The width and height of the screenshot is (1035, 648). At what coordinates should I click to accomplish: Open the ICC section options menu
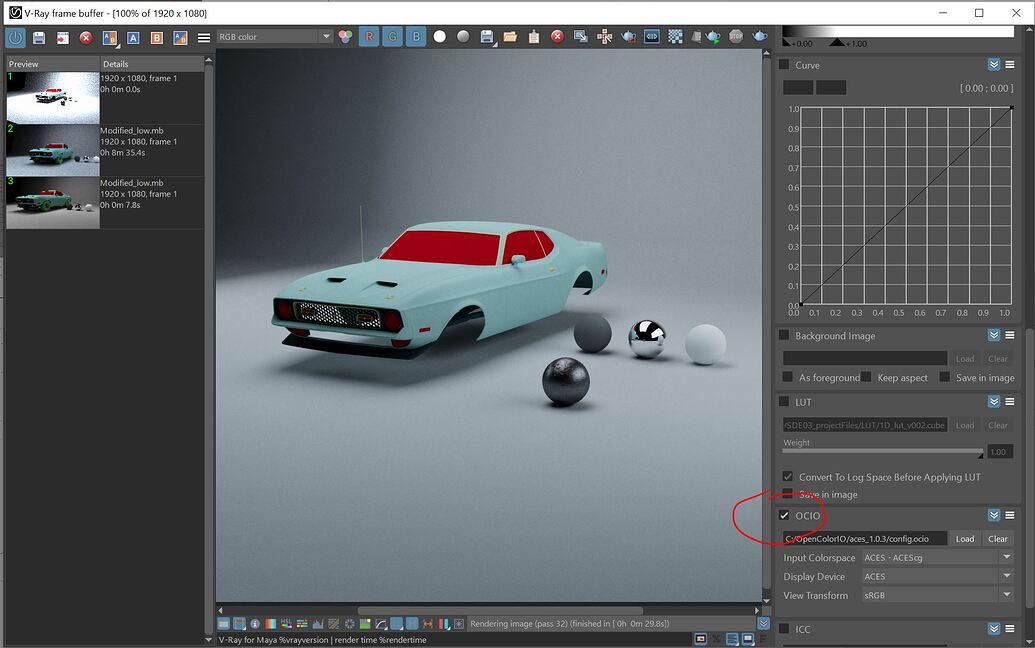pyautogui.click(x=1010, y=629)
